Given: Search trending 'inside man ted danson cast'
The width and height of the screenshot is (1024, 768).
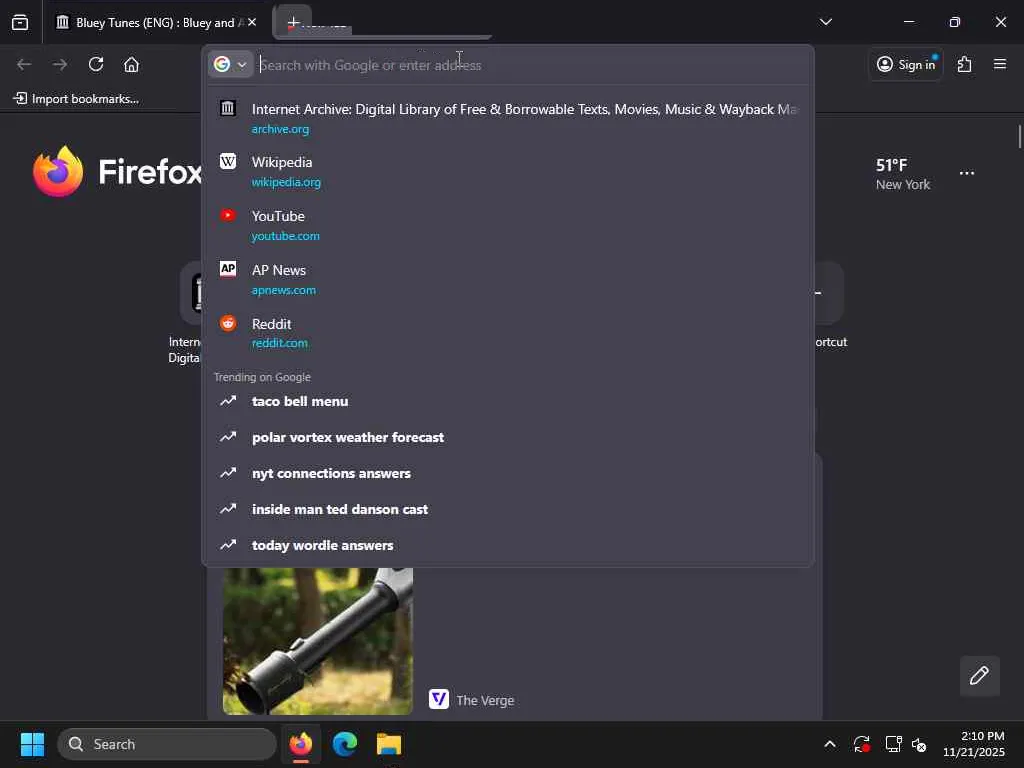Looking at the screenshot, I should (x=508, y=509).
